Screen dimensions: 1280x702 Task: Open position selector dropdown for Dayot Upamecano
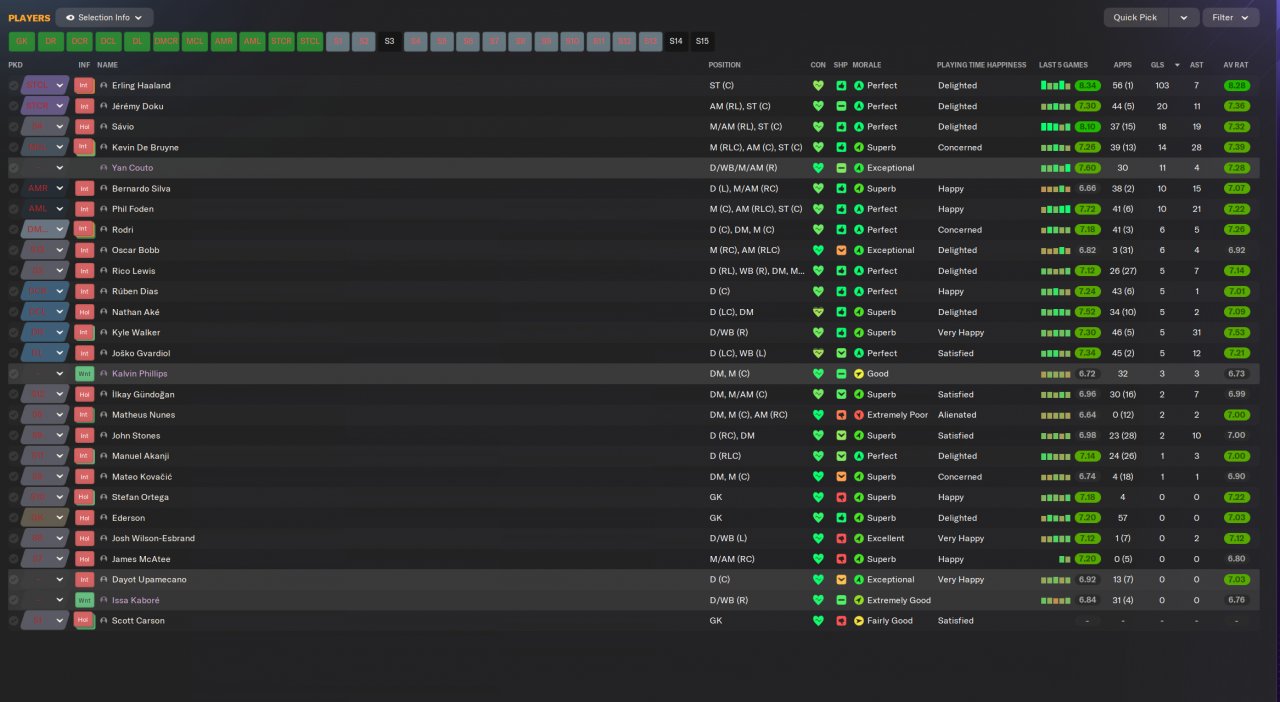pyautogui.click(x=60, y=580)
